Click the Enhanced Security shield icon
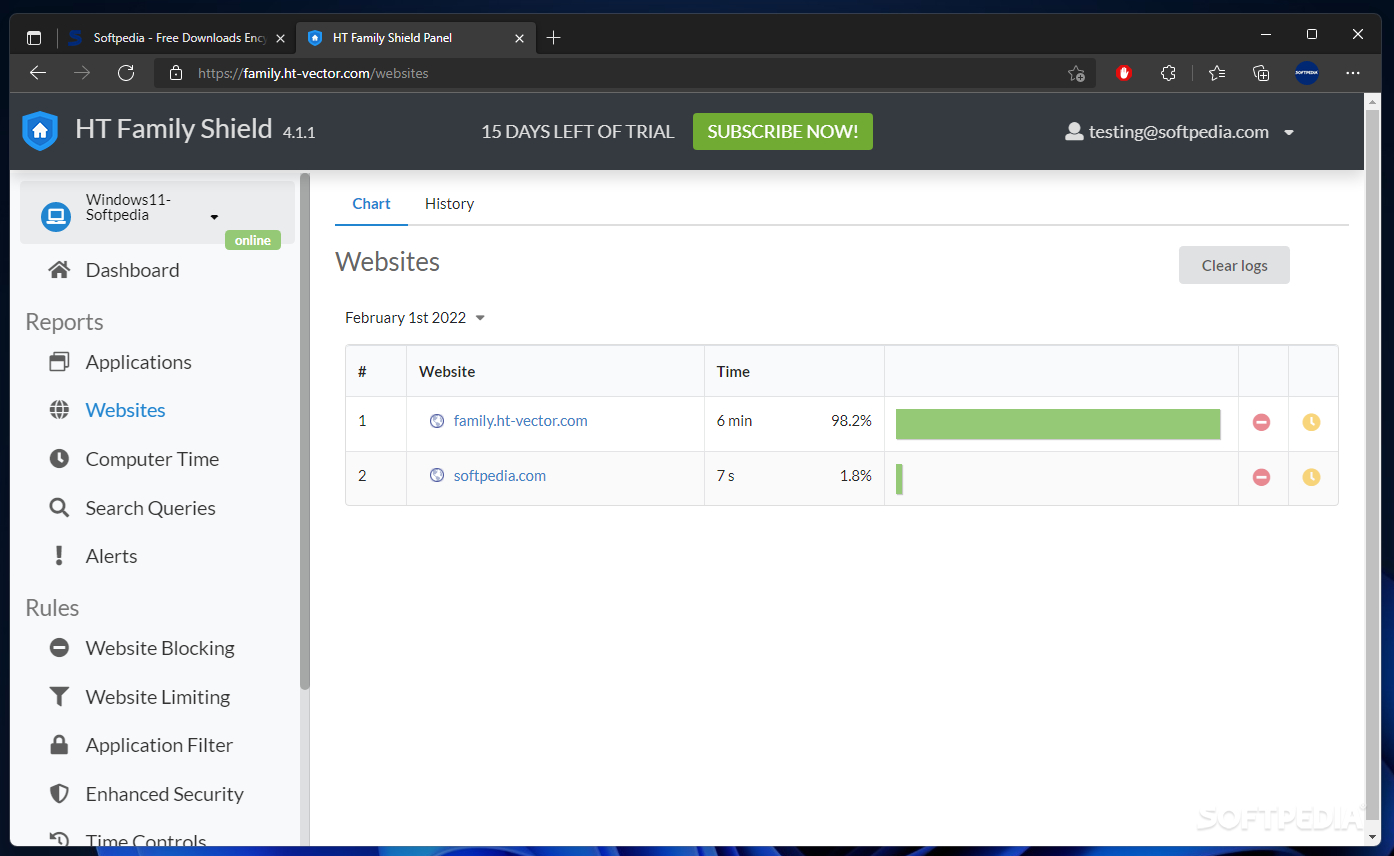Viewport: 1394px width, 856px height. click(x=60, y=794)
